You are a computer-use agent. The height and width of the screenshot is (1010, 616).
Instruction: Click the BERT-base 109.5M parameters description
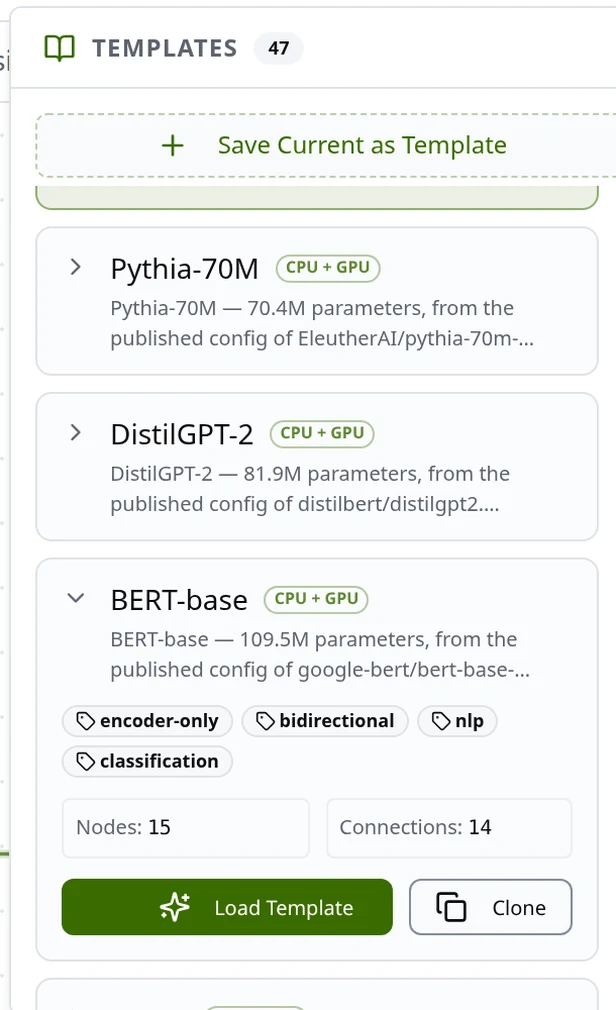click(320, 654)
